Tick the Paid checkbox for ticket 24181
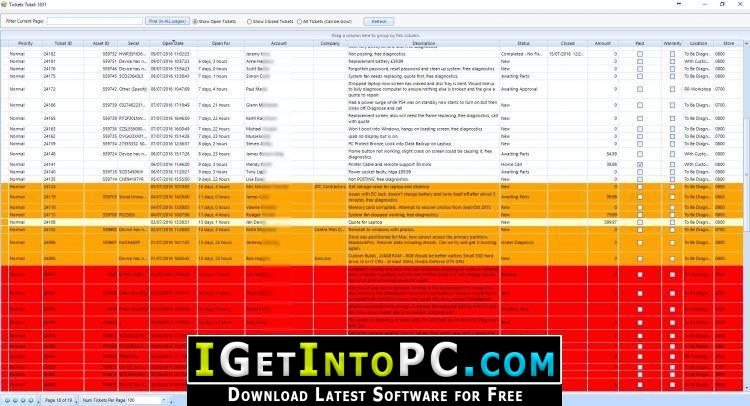Viewport: 750px width, 406px height. [x=640, y=61]
